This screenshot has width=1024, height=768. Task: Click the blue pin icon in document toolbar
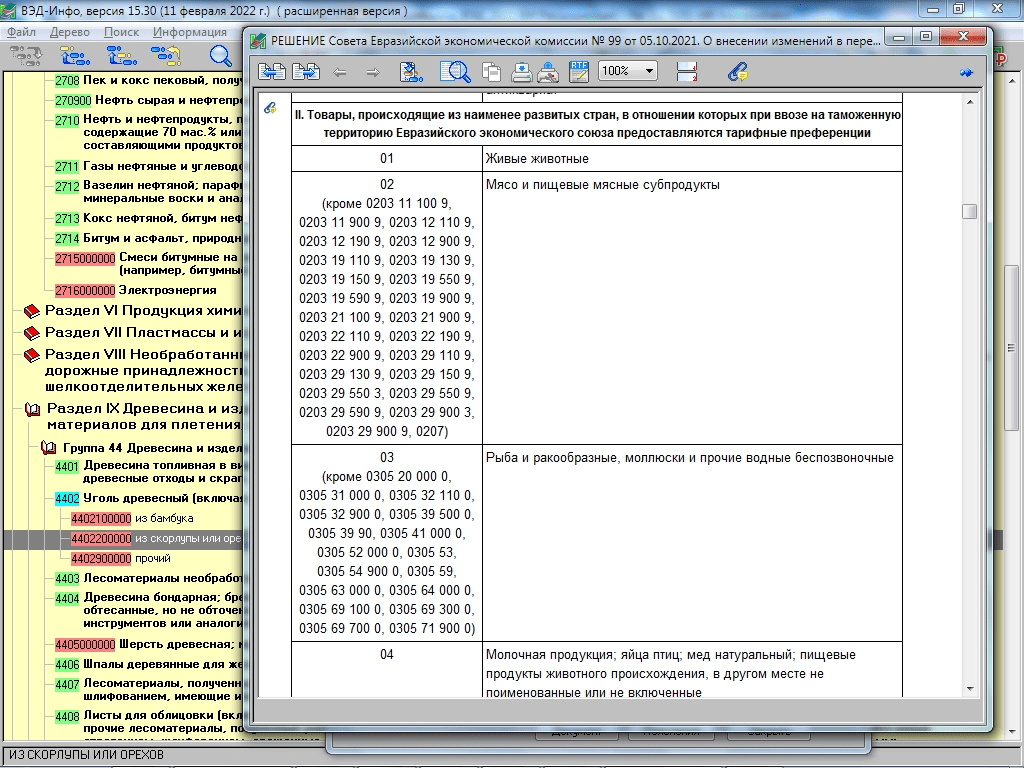966,72
